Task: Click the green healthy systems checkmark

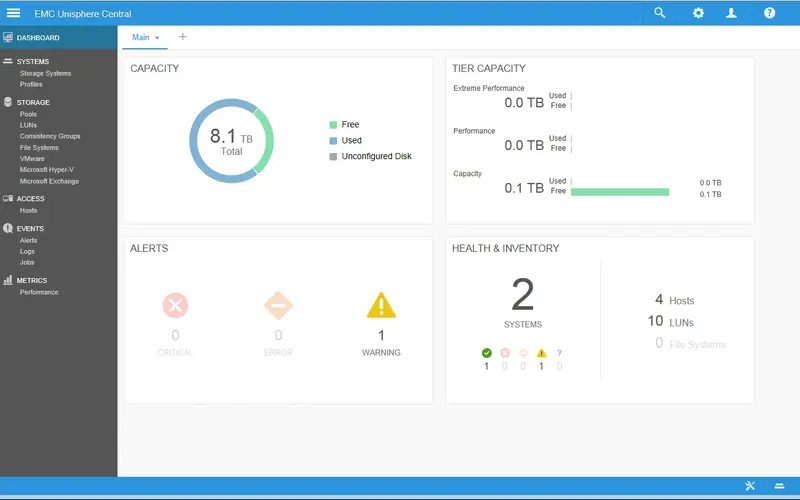Action: 487,353
